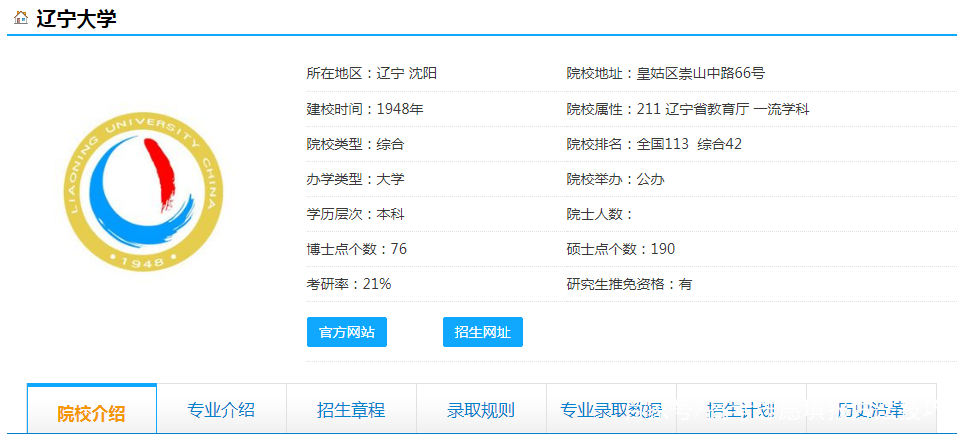Click the text 所在地区：辽宁 沈阳
960x436 pixels.
pos(372,73)
